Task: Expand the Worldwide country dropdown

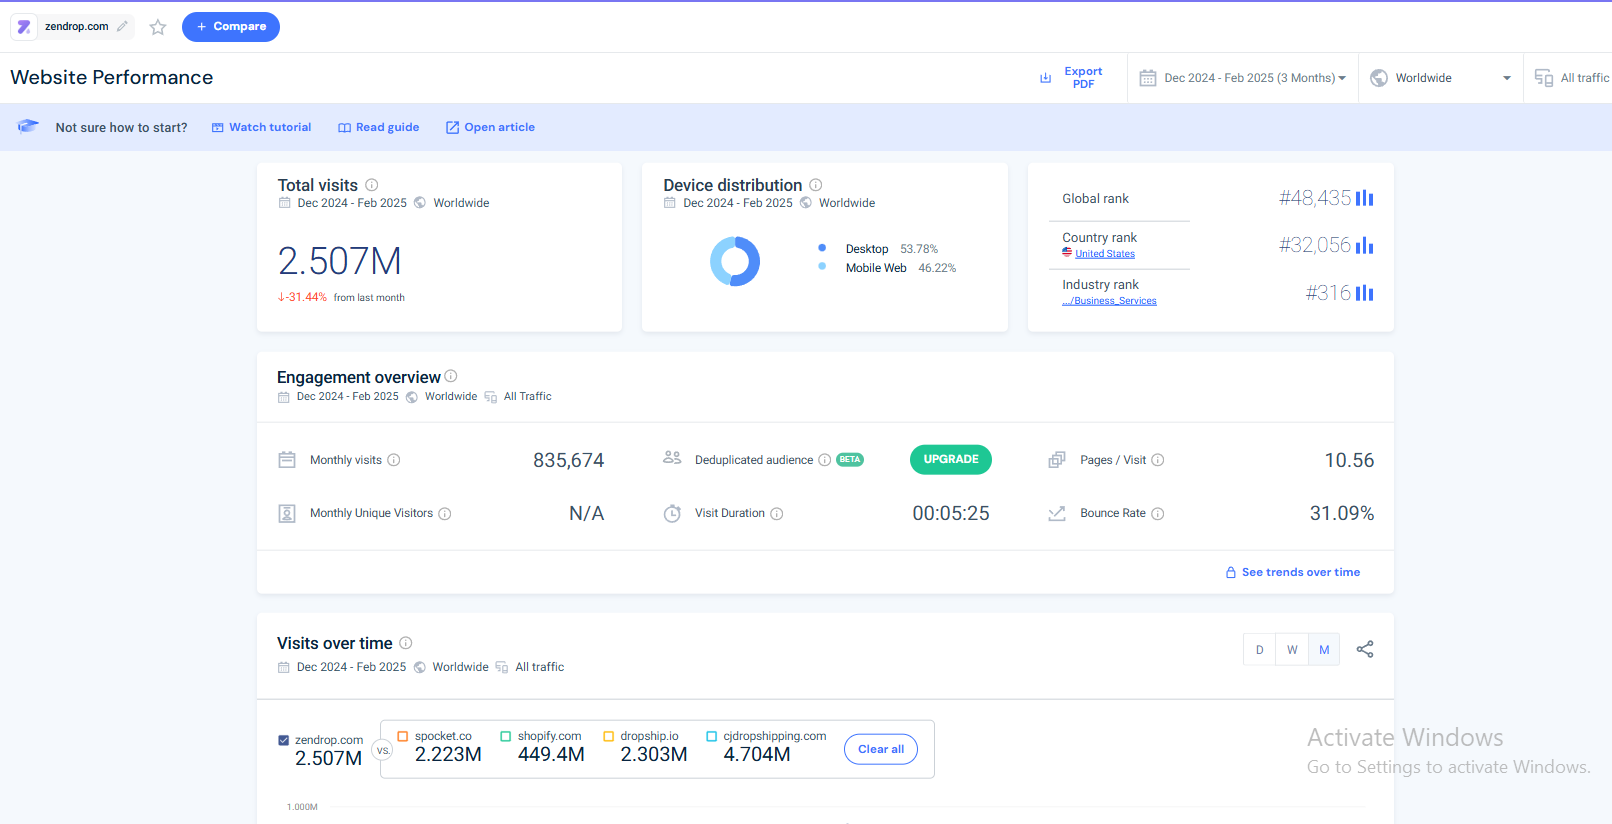Action: [1440, 78]
